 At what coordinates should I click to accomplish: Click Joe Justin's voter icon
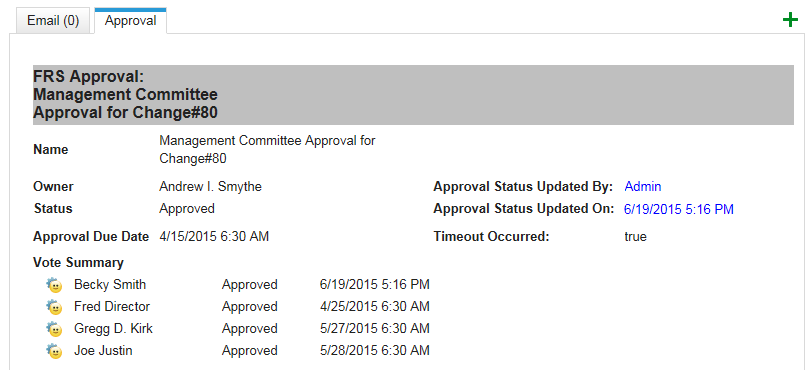pos(54,351)
